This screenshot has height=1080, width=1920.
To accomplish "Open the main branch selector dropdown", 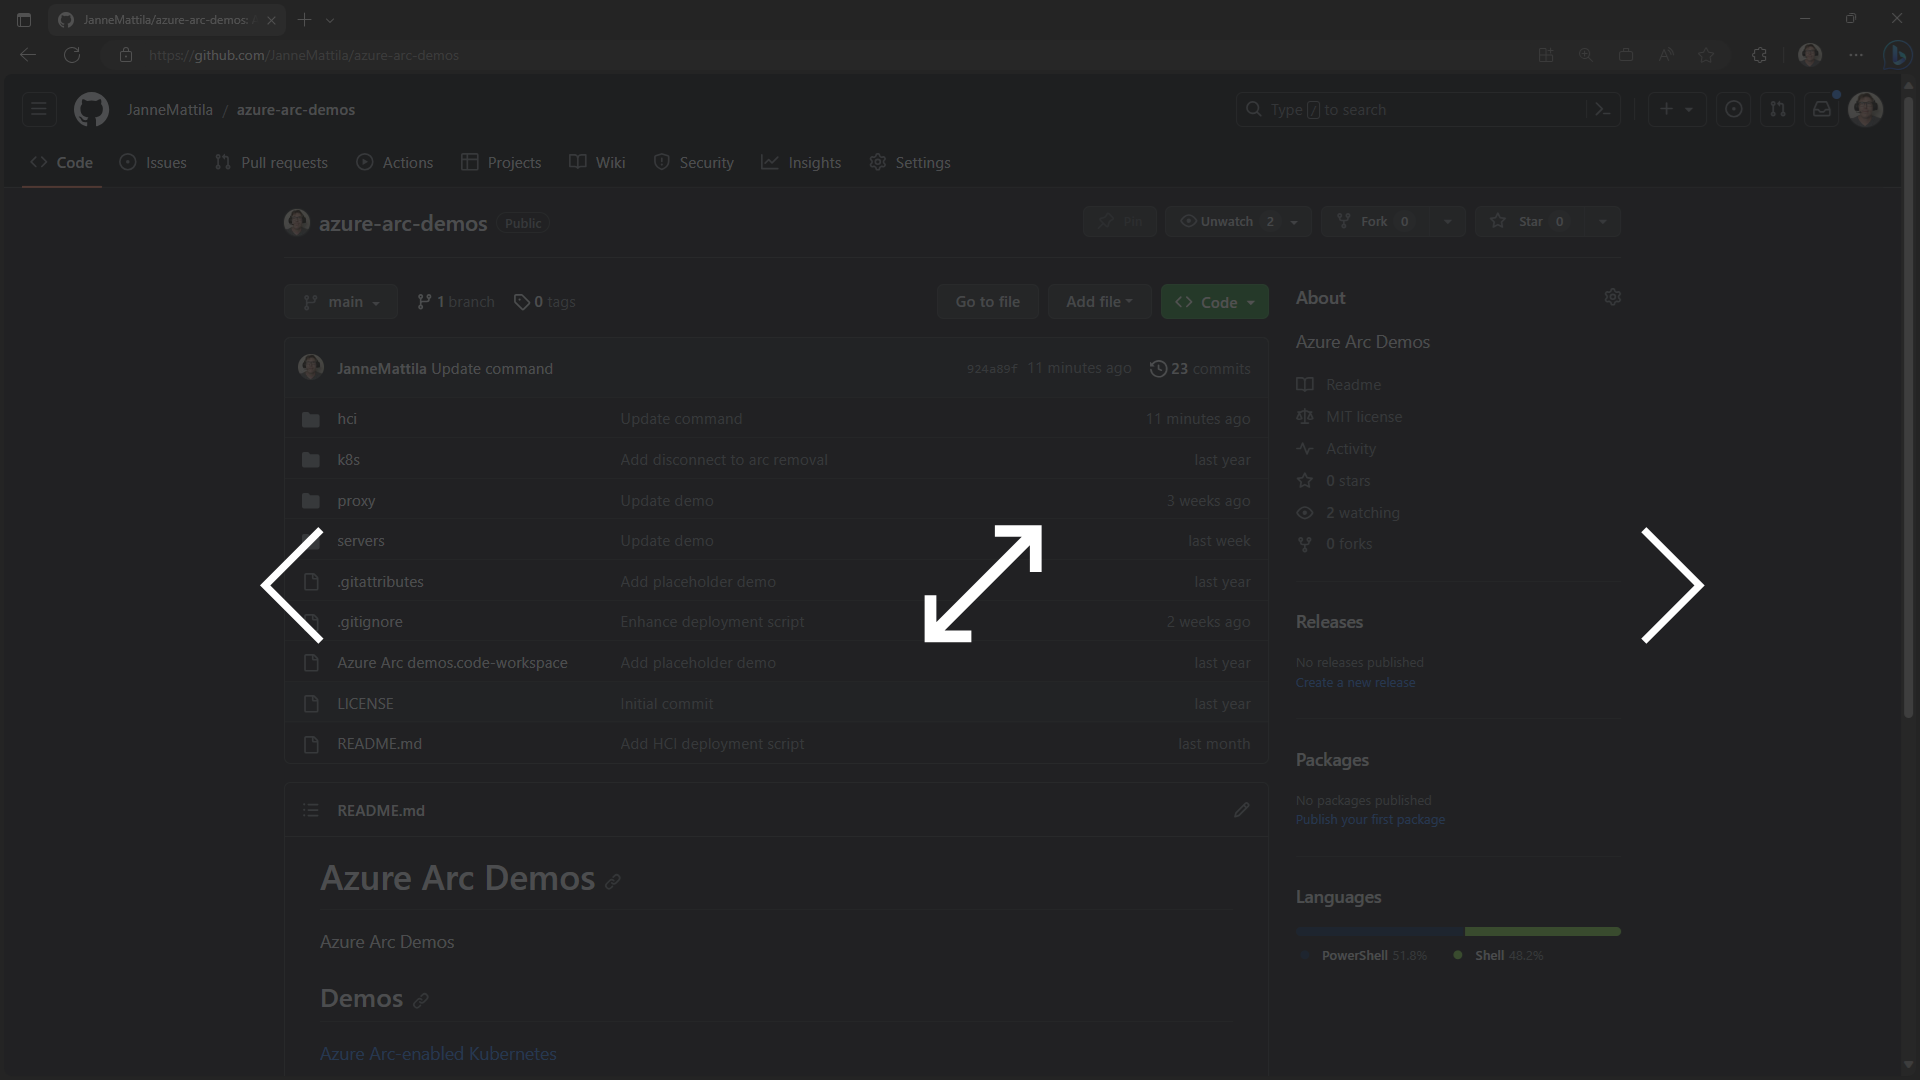I will point(341,302).
